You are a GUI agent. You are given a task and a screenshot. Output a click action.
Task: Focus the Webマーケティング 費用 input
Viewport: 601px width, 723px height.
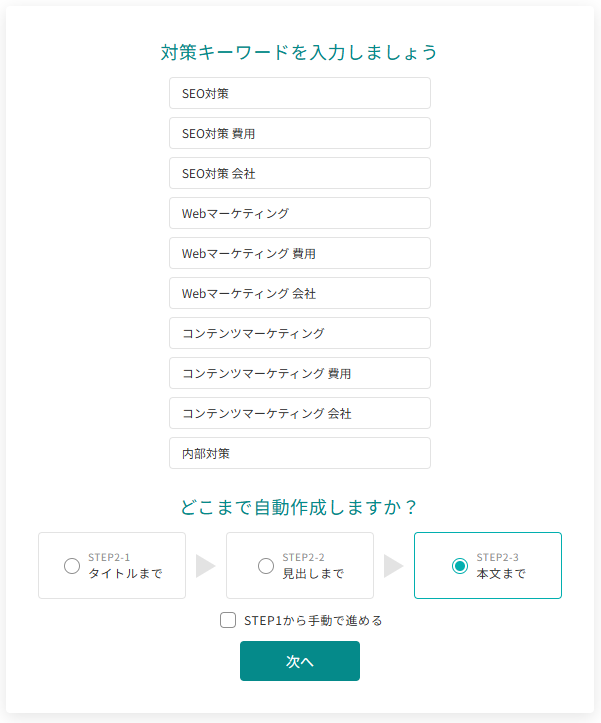[300, 253]
